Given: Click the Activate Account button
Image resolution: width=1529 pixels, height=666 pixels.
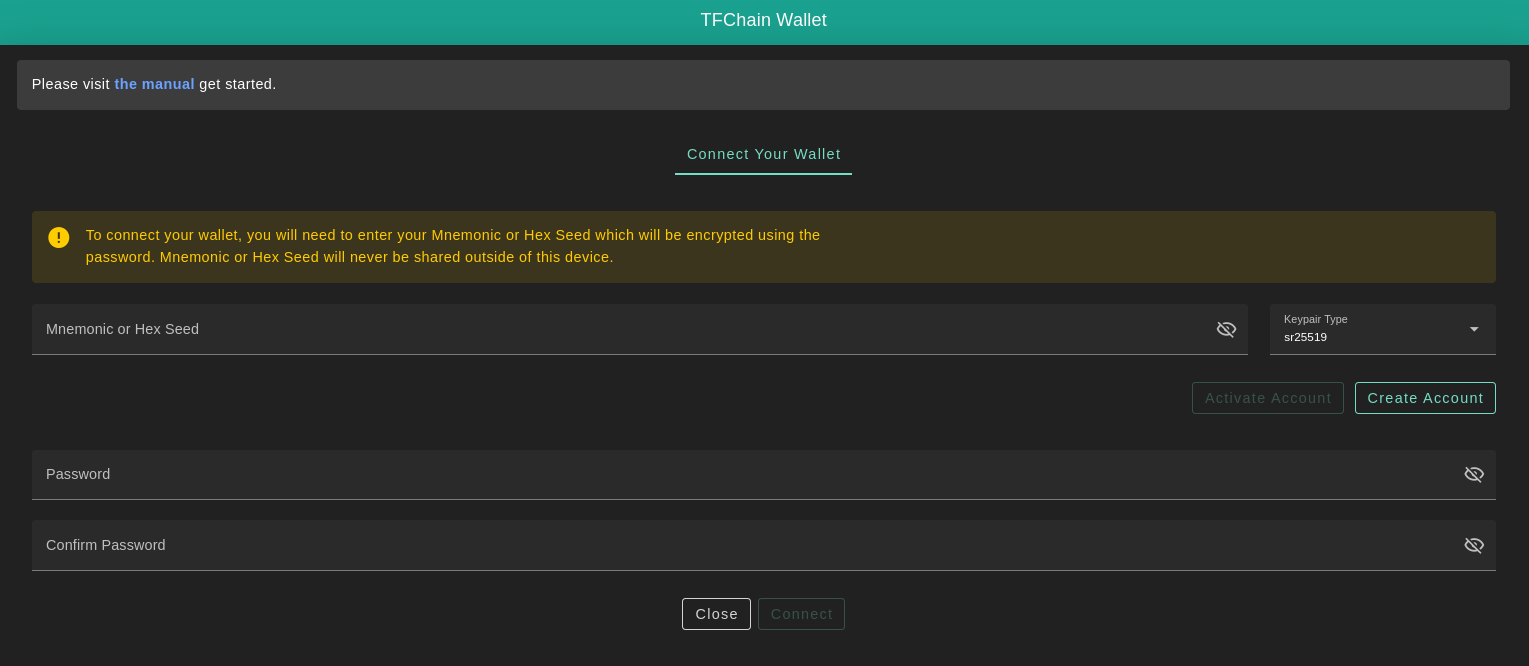Looking at the screenshot, I should tap(1267, 397).
